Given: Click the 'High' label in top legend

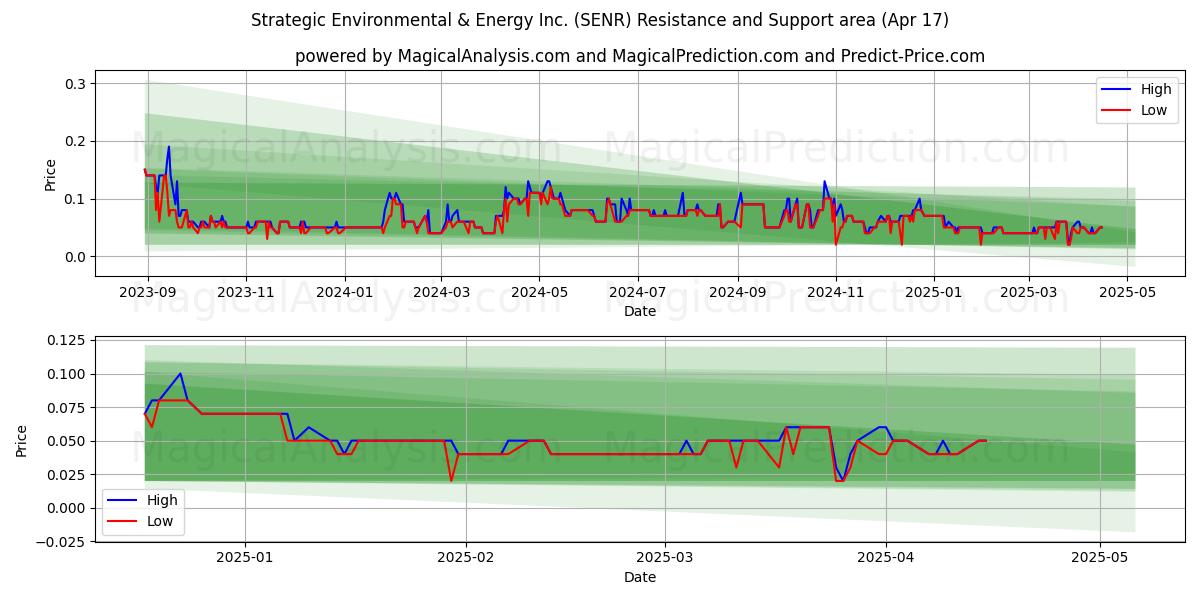Looking at the screenshot, I should 1156,89.
